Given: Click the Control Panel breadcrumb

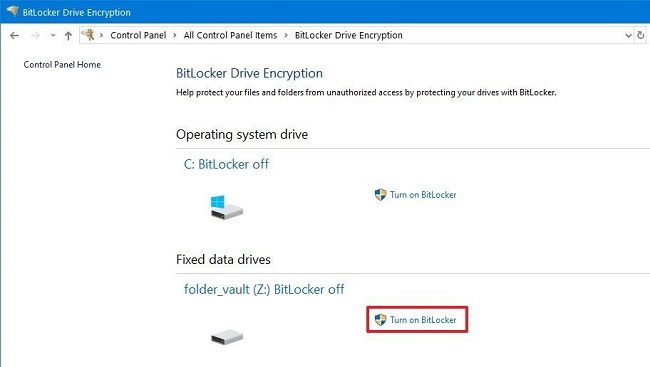Looking at the screenshot, I should click(138, 35).
